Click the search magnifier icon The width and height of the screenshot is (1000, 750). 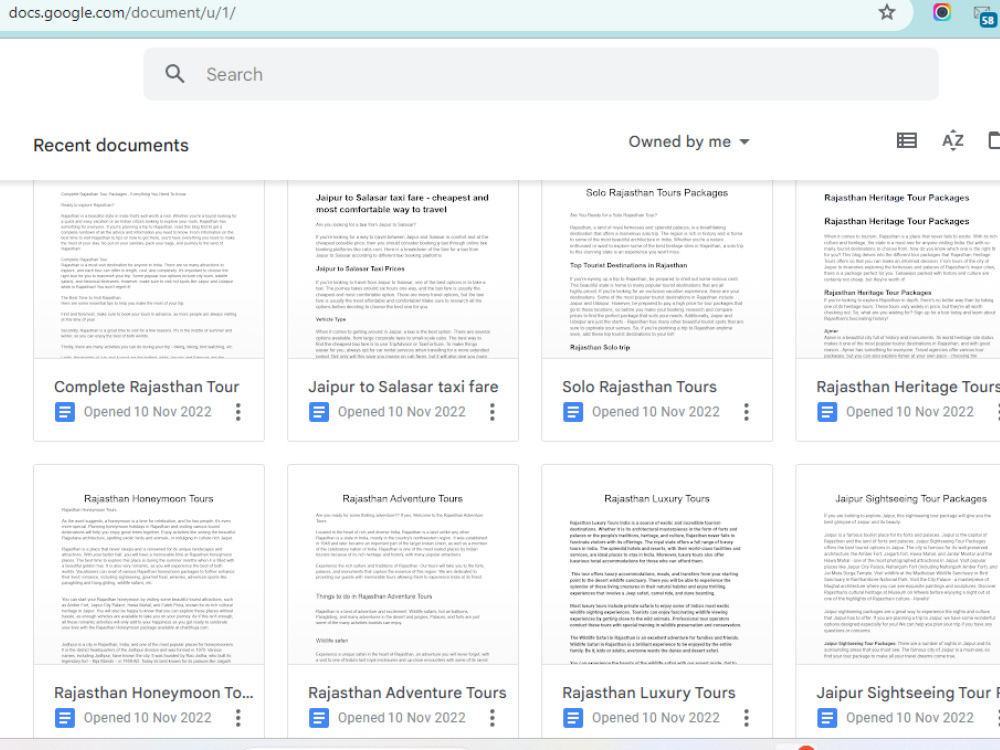pos(175,74)
